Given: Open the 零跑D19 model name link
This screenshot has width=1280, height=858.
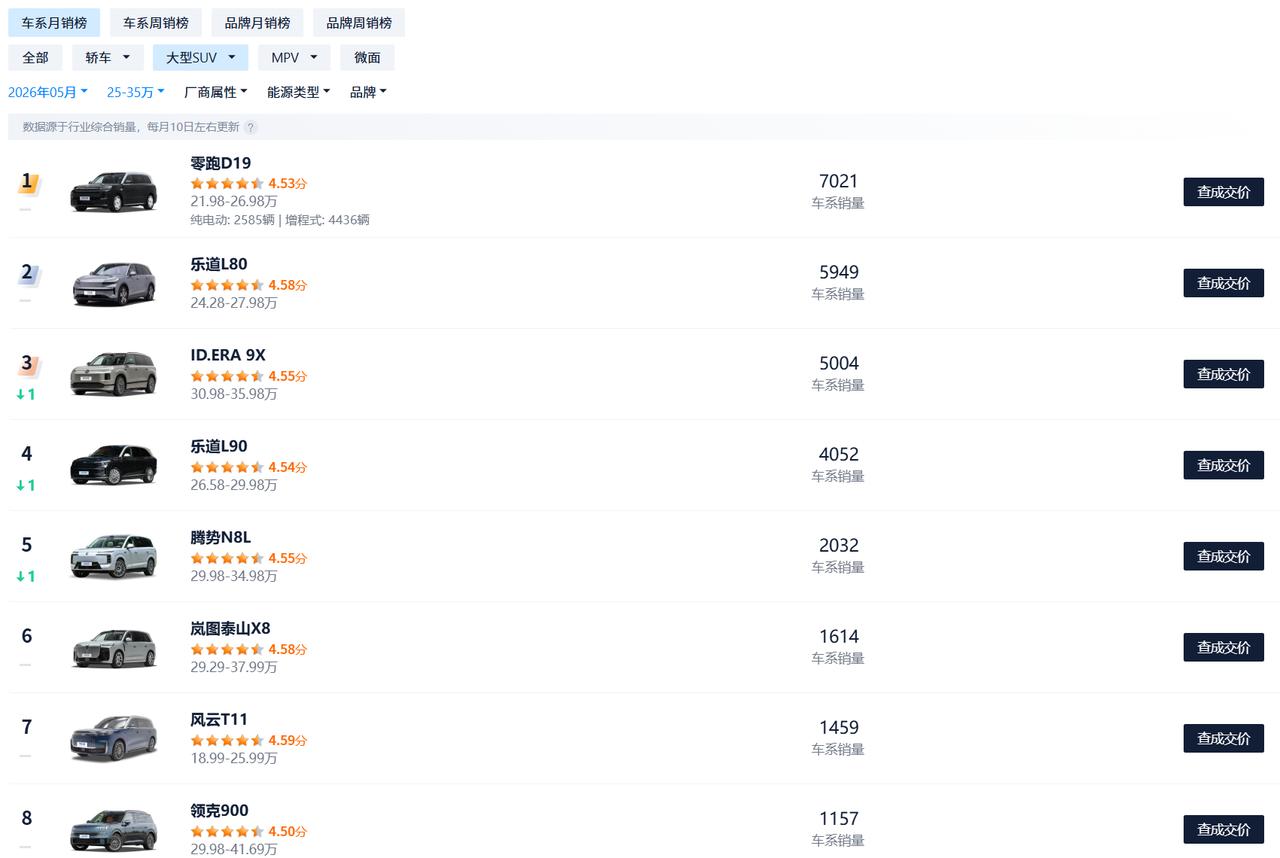Looking at the screenshot, I should point(220,163).
